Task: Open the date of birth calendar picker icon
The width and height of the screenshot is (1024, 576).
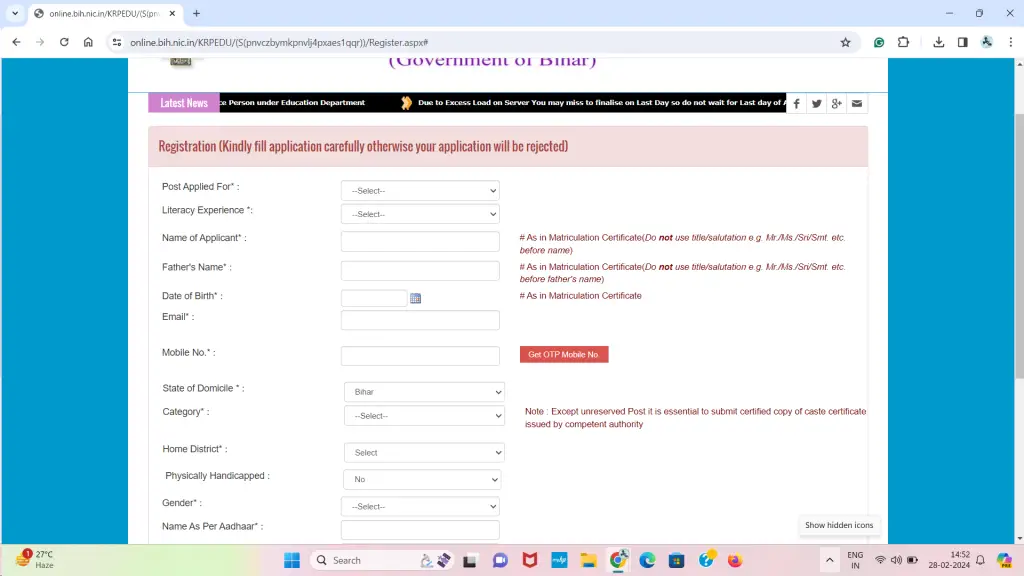Action: coord(415,298)
